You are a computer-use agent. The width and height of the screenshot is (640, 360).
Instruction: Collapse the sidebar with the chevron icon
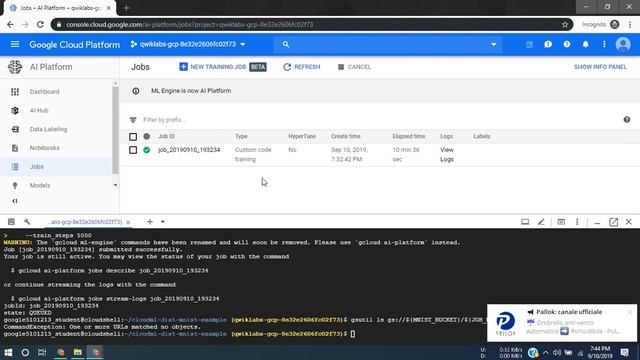coord(15,201)
